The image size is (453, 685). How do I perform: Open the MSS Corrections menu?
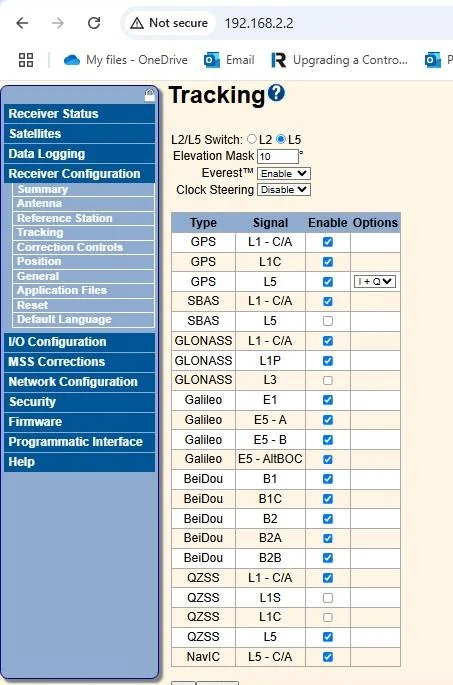pos(80,362)
